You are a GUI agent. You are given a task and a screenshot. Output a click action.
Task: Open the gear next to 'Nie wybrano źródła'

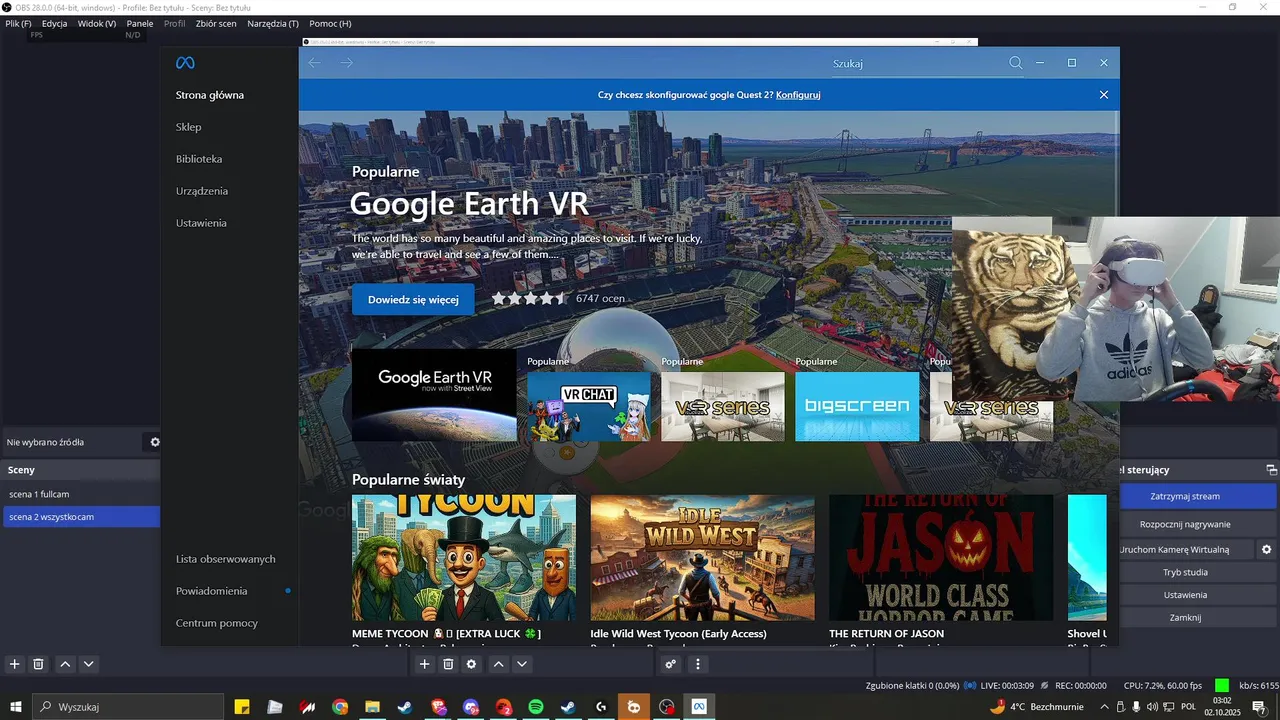[x=155, y=442]
